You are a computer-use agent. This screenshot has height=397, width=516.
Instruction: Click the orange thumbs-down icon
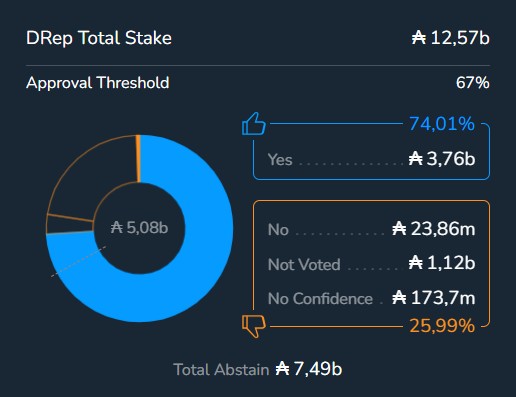pos(254,326)
